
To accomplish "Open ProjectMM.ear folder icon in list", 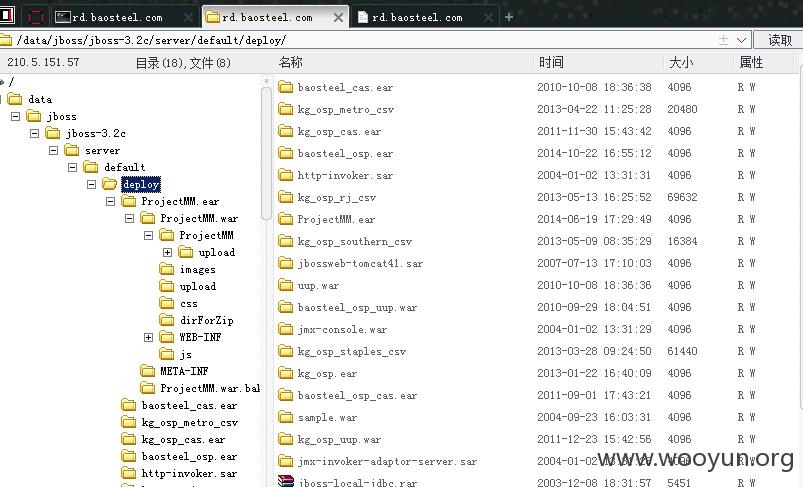I will tap(285, 219).
